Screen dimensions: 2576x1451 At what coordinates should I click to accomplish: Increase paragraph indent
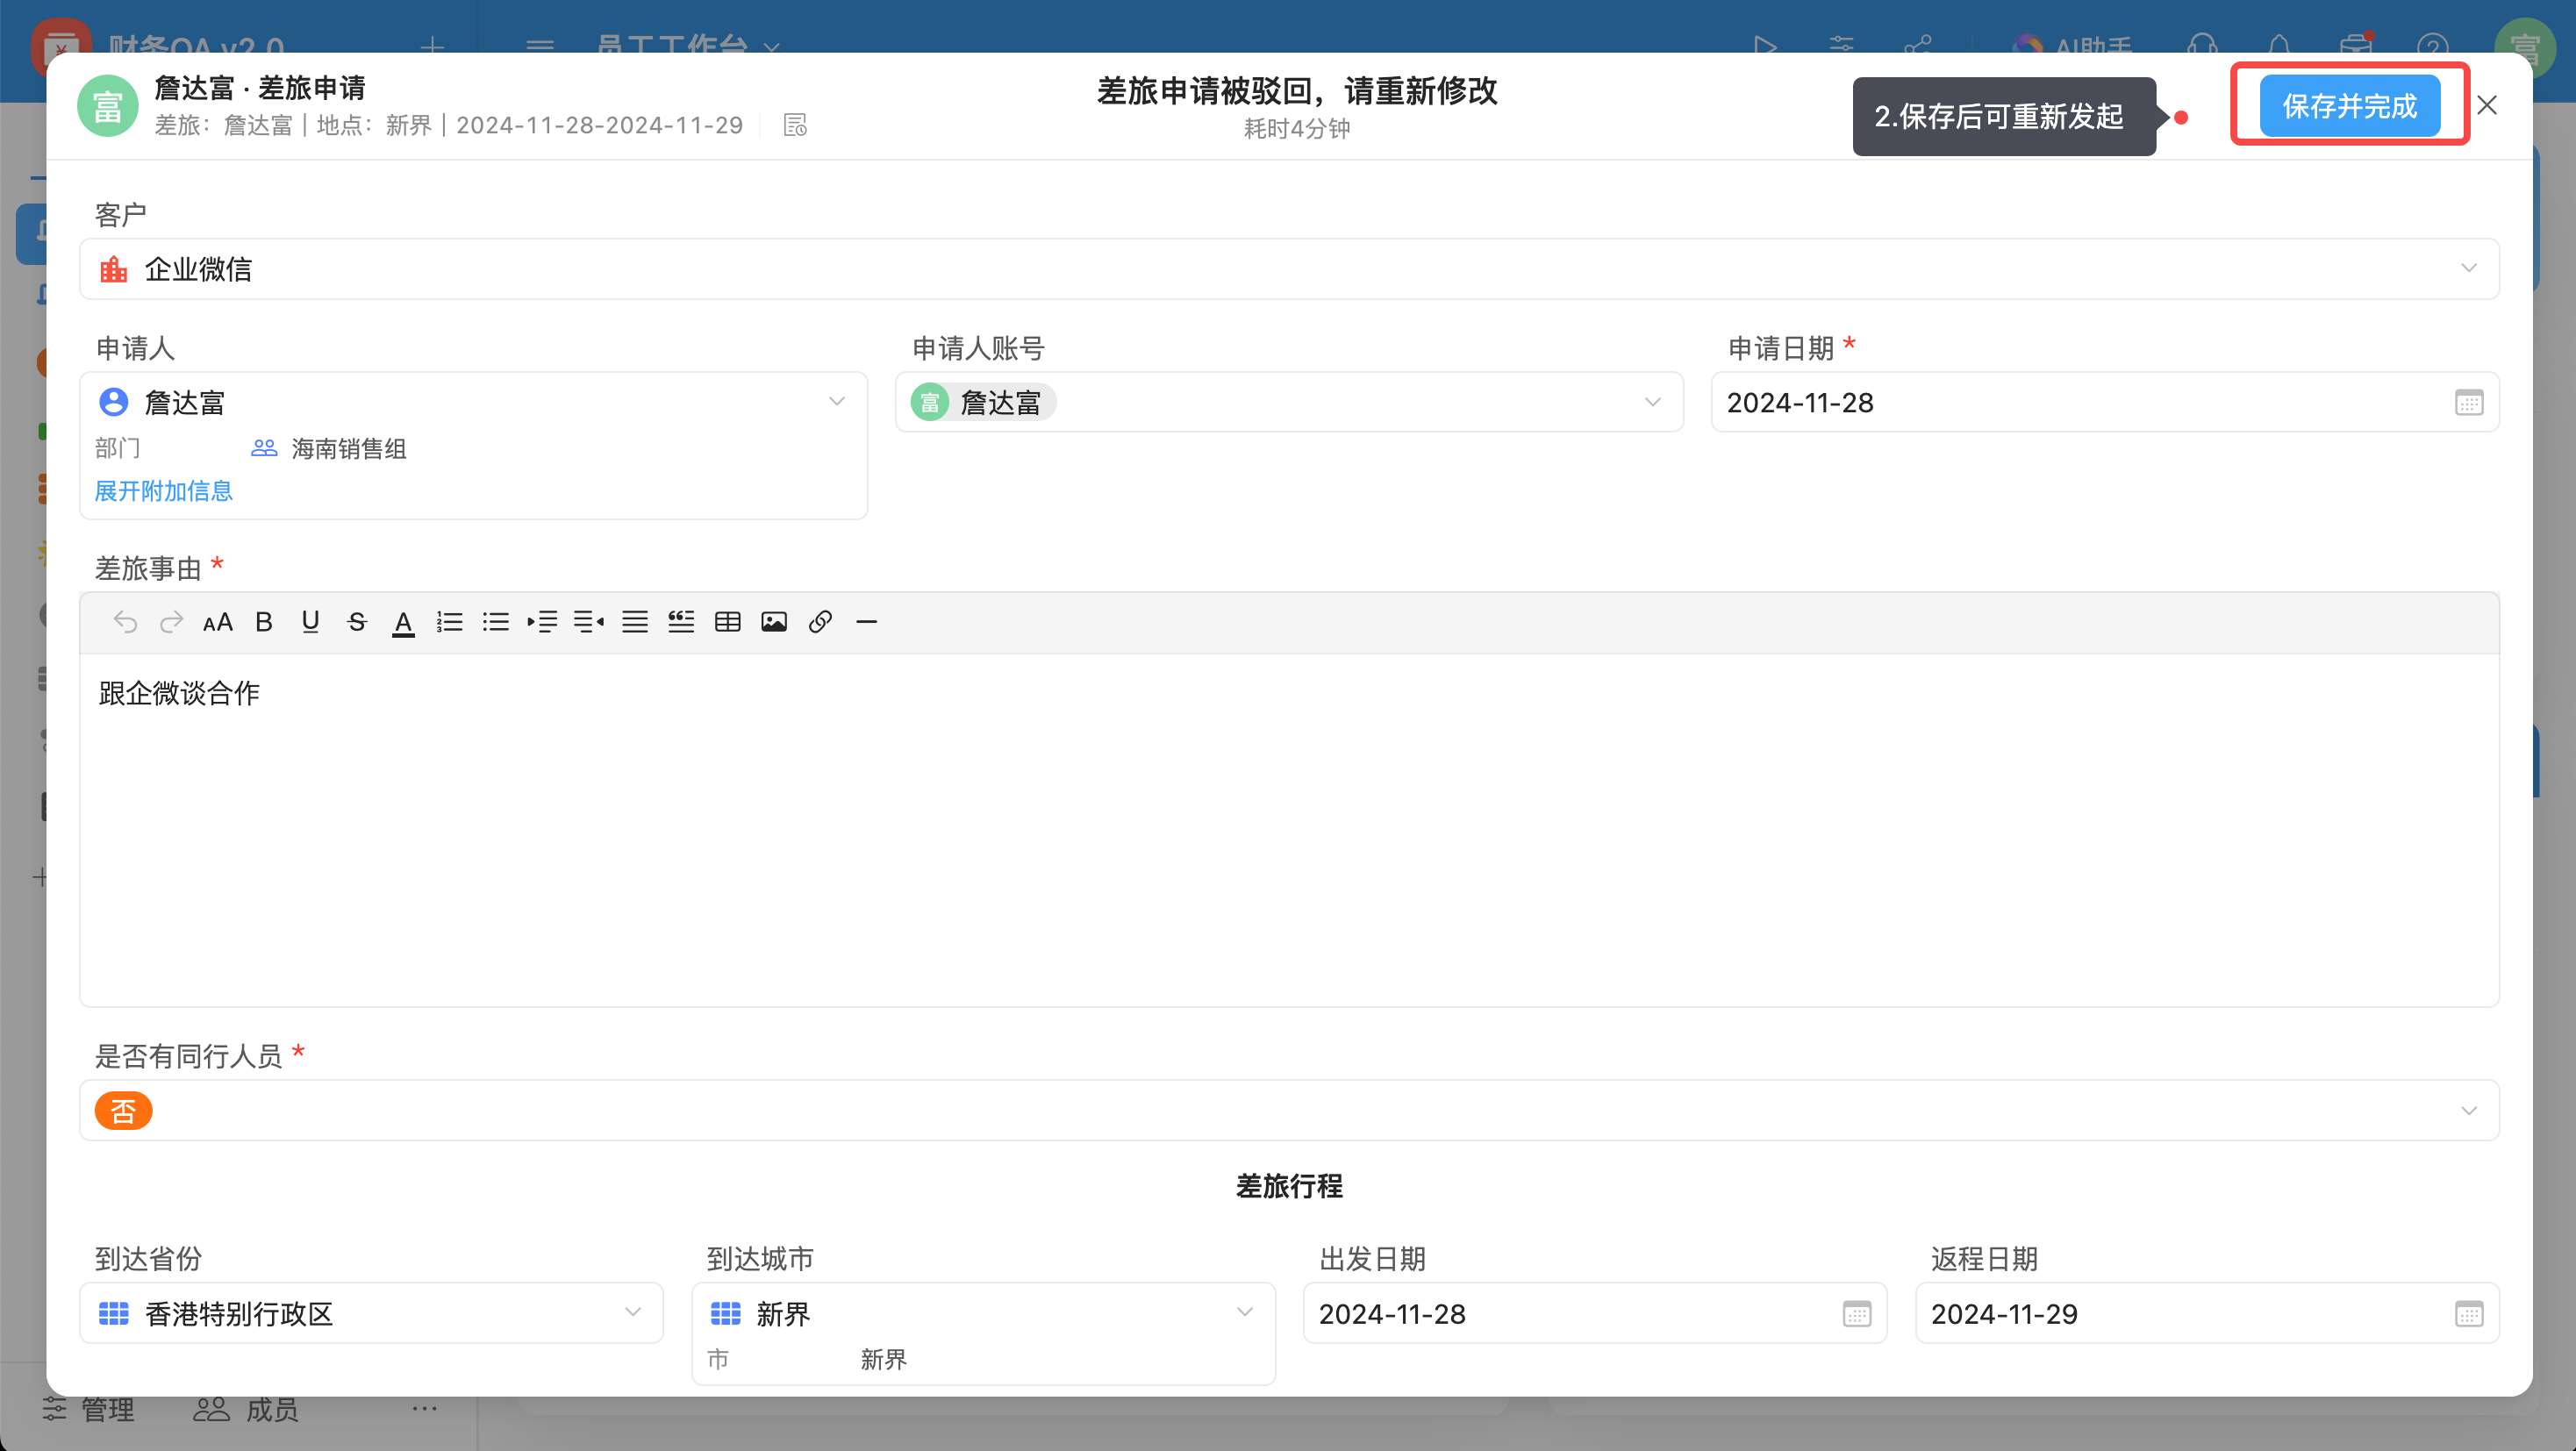[542, 622]
